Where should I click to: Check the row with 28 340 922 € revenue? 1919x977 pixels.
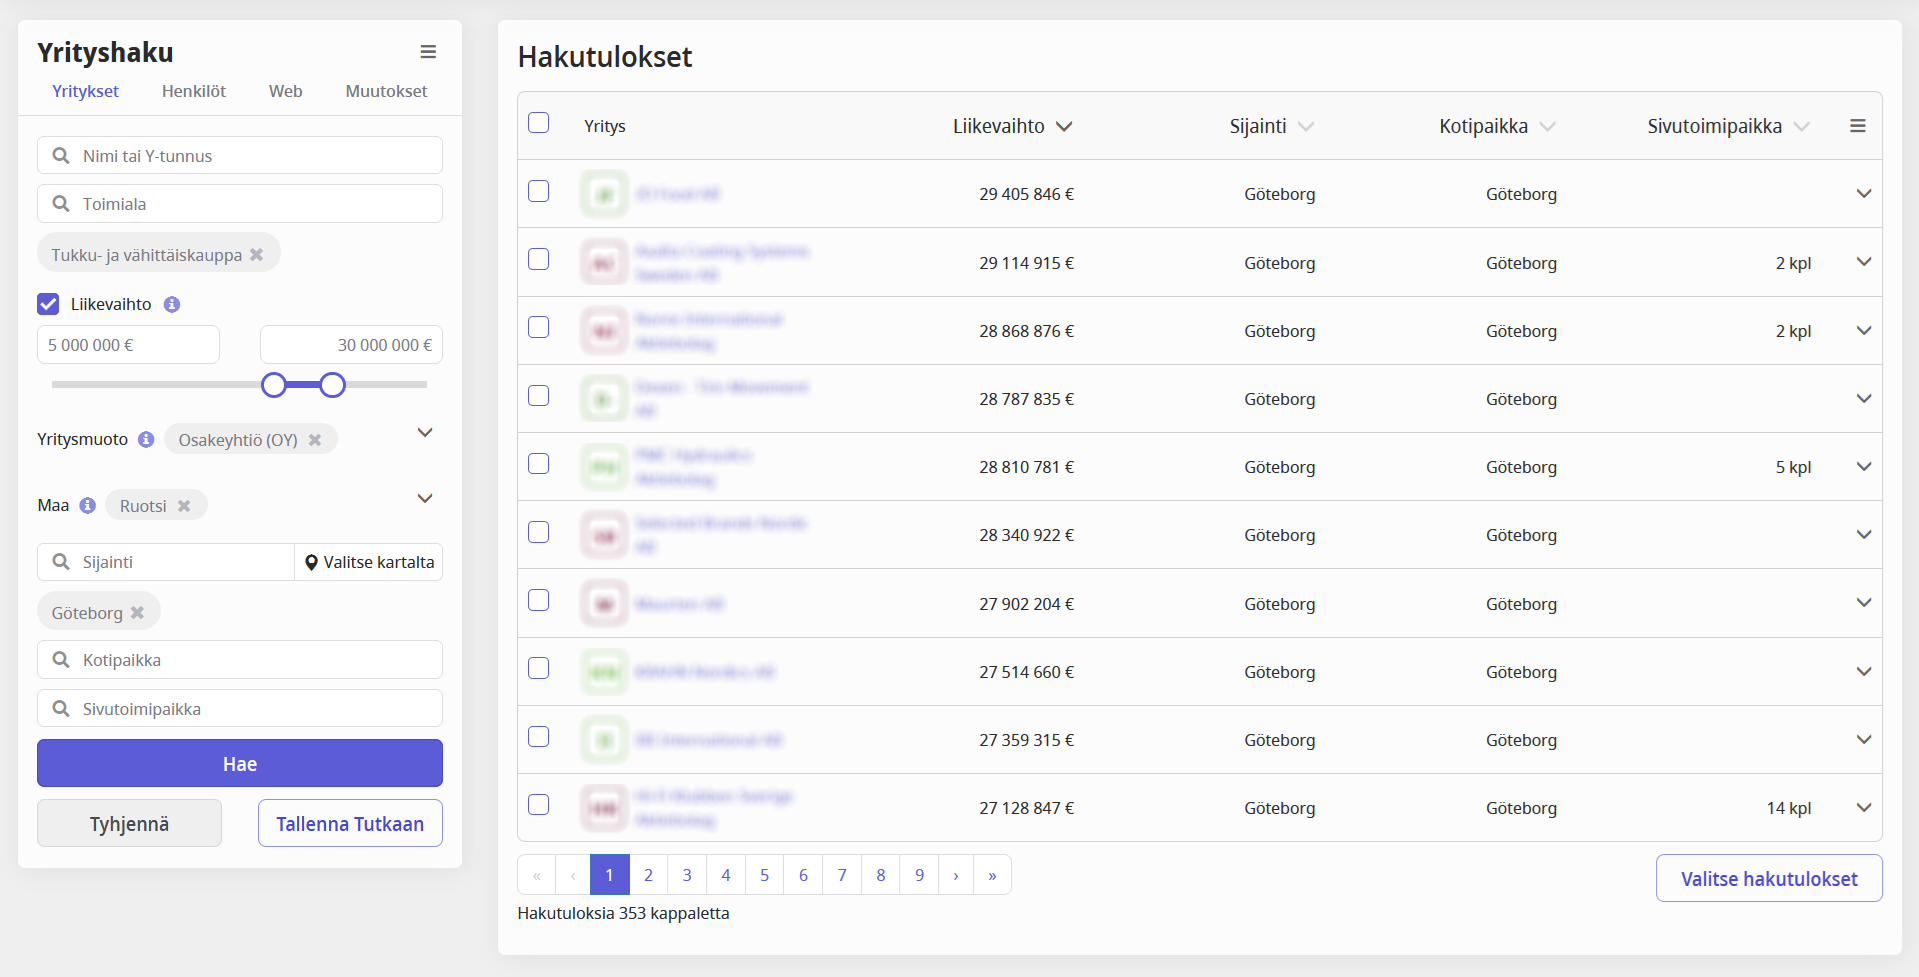click(x=539, y=531)
